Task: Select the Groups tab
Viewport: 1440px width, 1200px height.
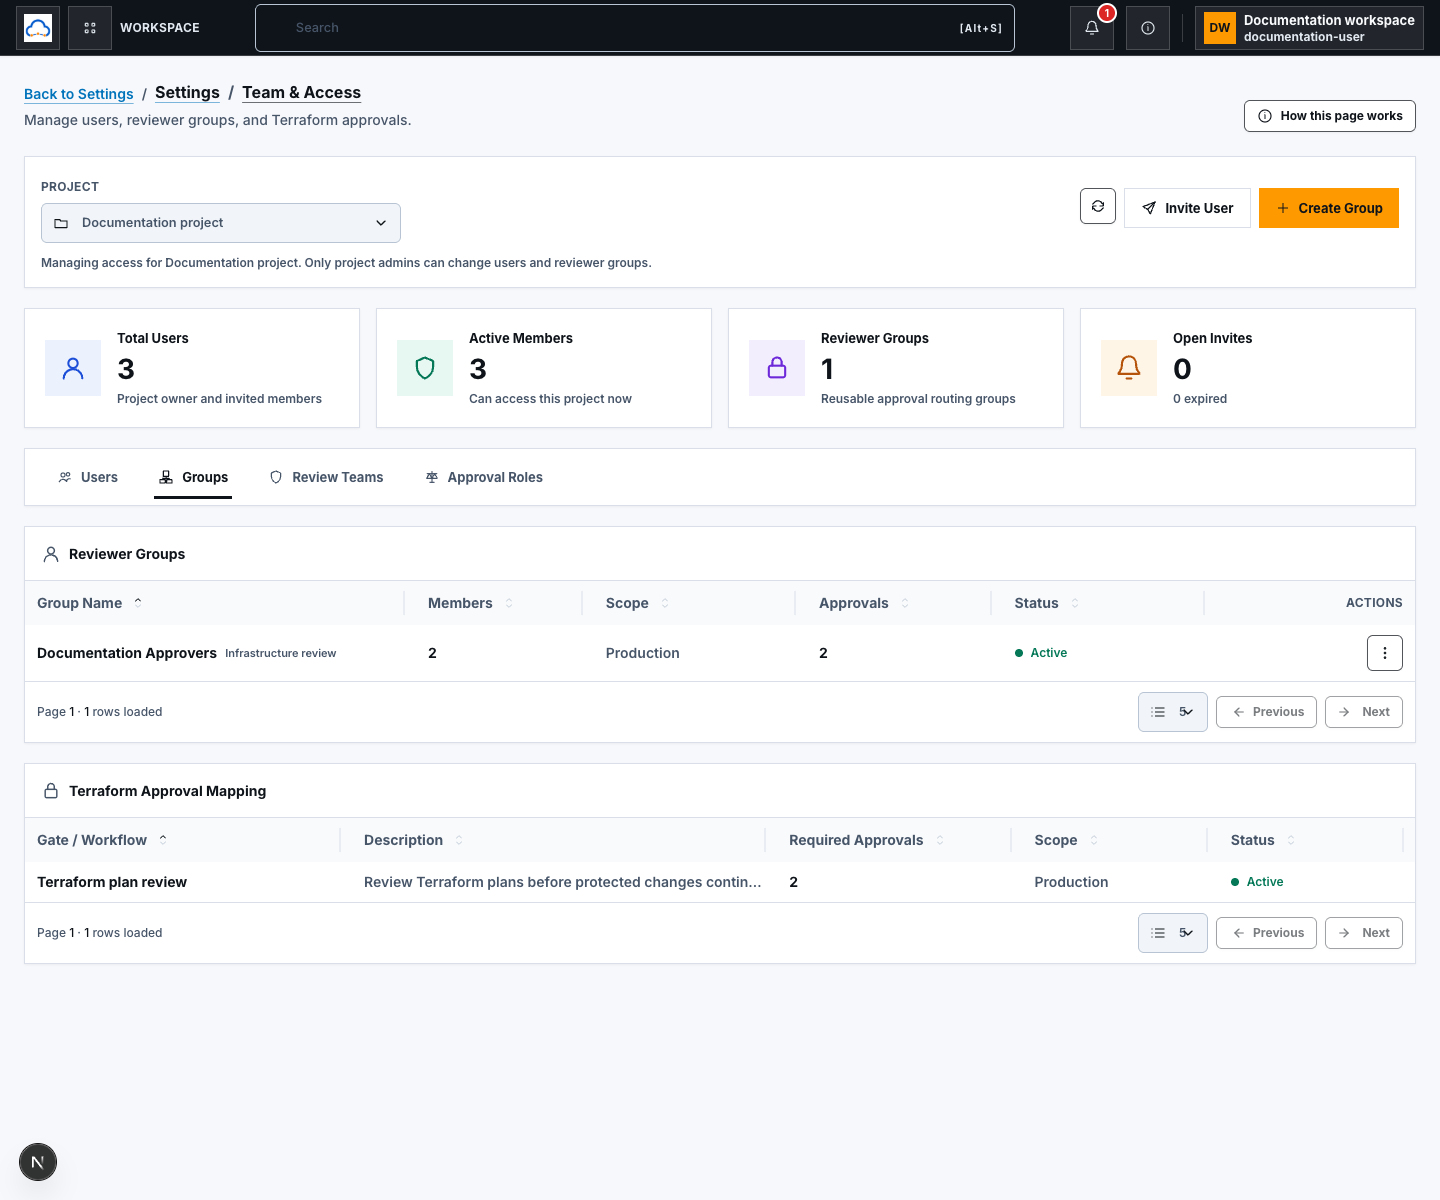Action: coord(194,477)
